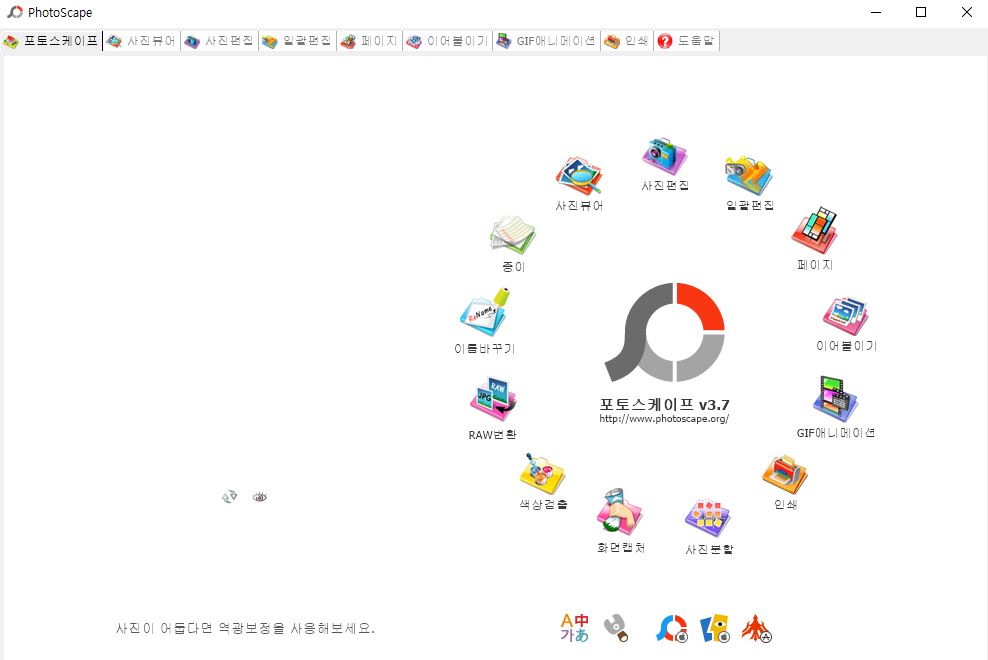Open http://www.photoscape.org/ link

tap(664, 419)
